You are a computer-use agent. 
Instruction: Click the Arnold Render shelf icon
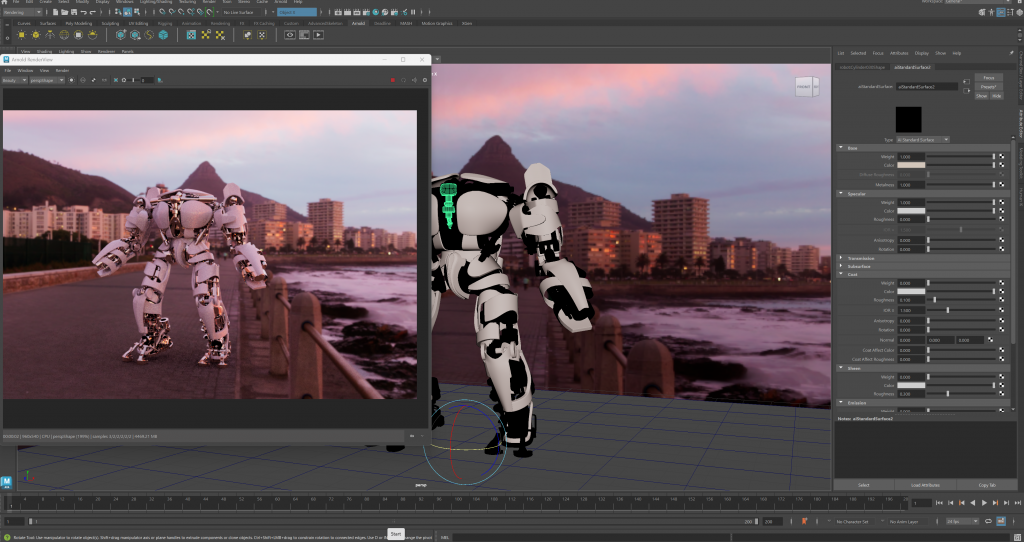pyautogui.click(x=319, y=35)
